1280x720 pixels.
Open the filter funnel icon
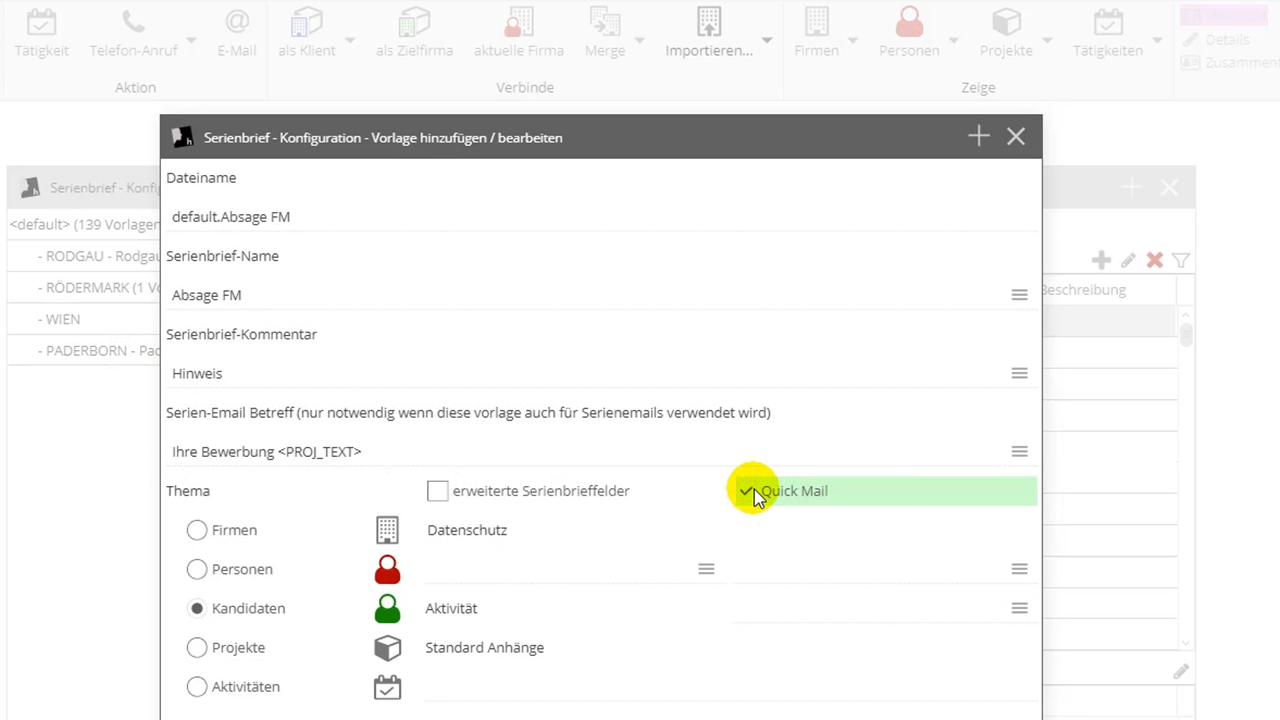coord(1181,260)
